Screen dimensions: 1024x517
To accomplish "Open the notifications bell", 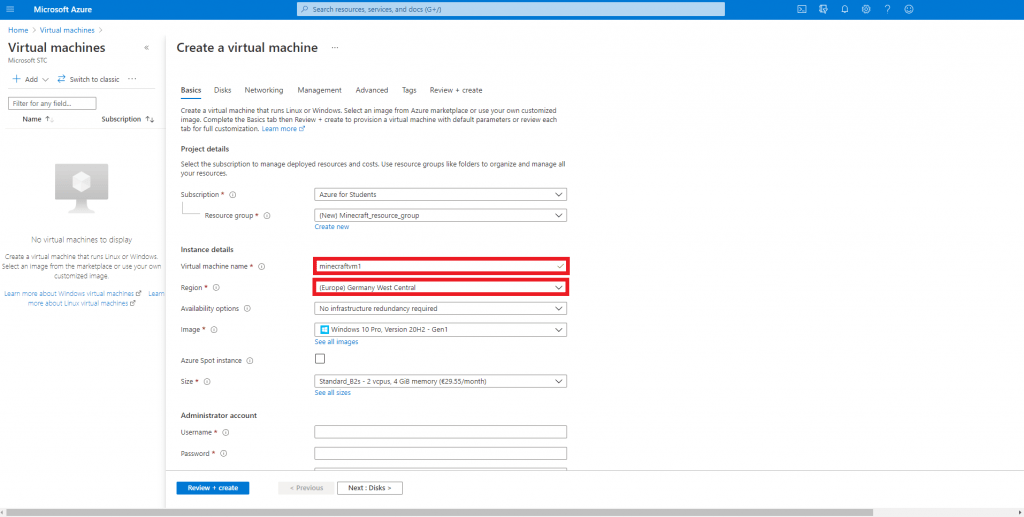I will (844, 9).
